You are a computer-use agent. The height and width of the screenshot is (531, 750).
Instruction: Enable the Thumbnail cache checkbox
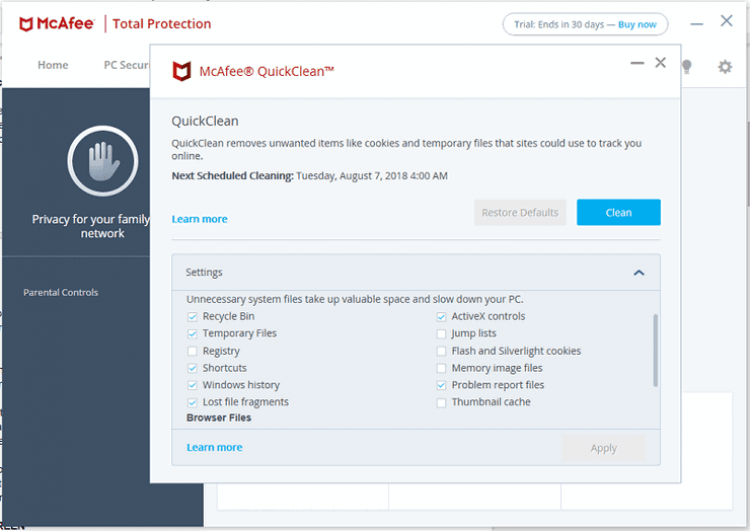442,402
